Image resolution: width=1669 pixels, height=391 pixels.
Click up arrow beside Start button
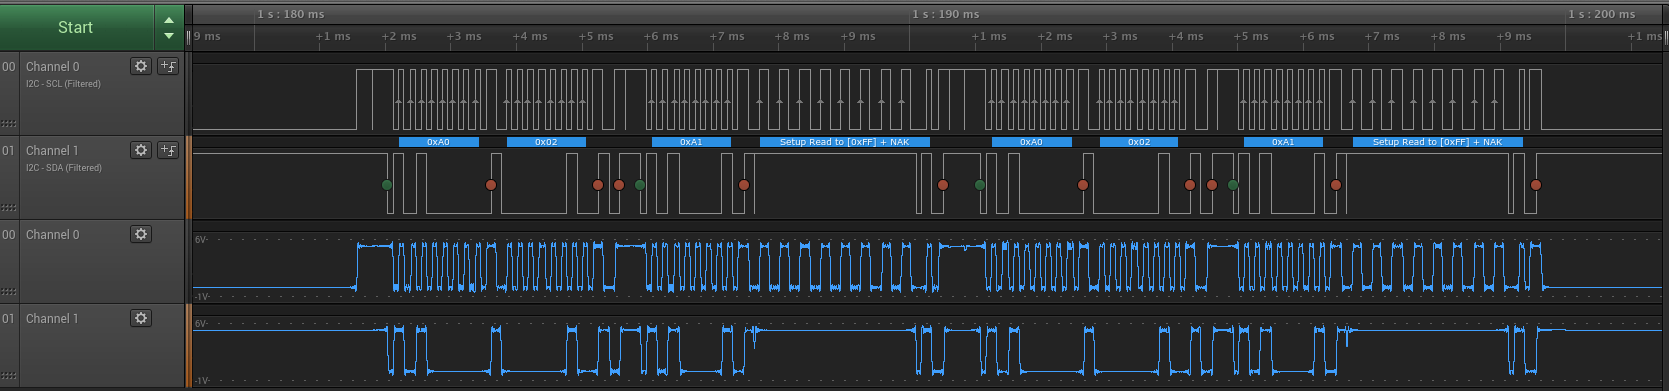tap(169, 19)
